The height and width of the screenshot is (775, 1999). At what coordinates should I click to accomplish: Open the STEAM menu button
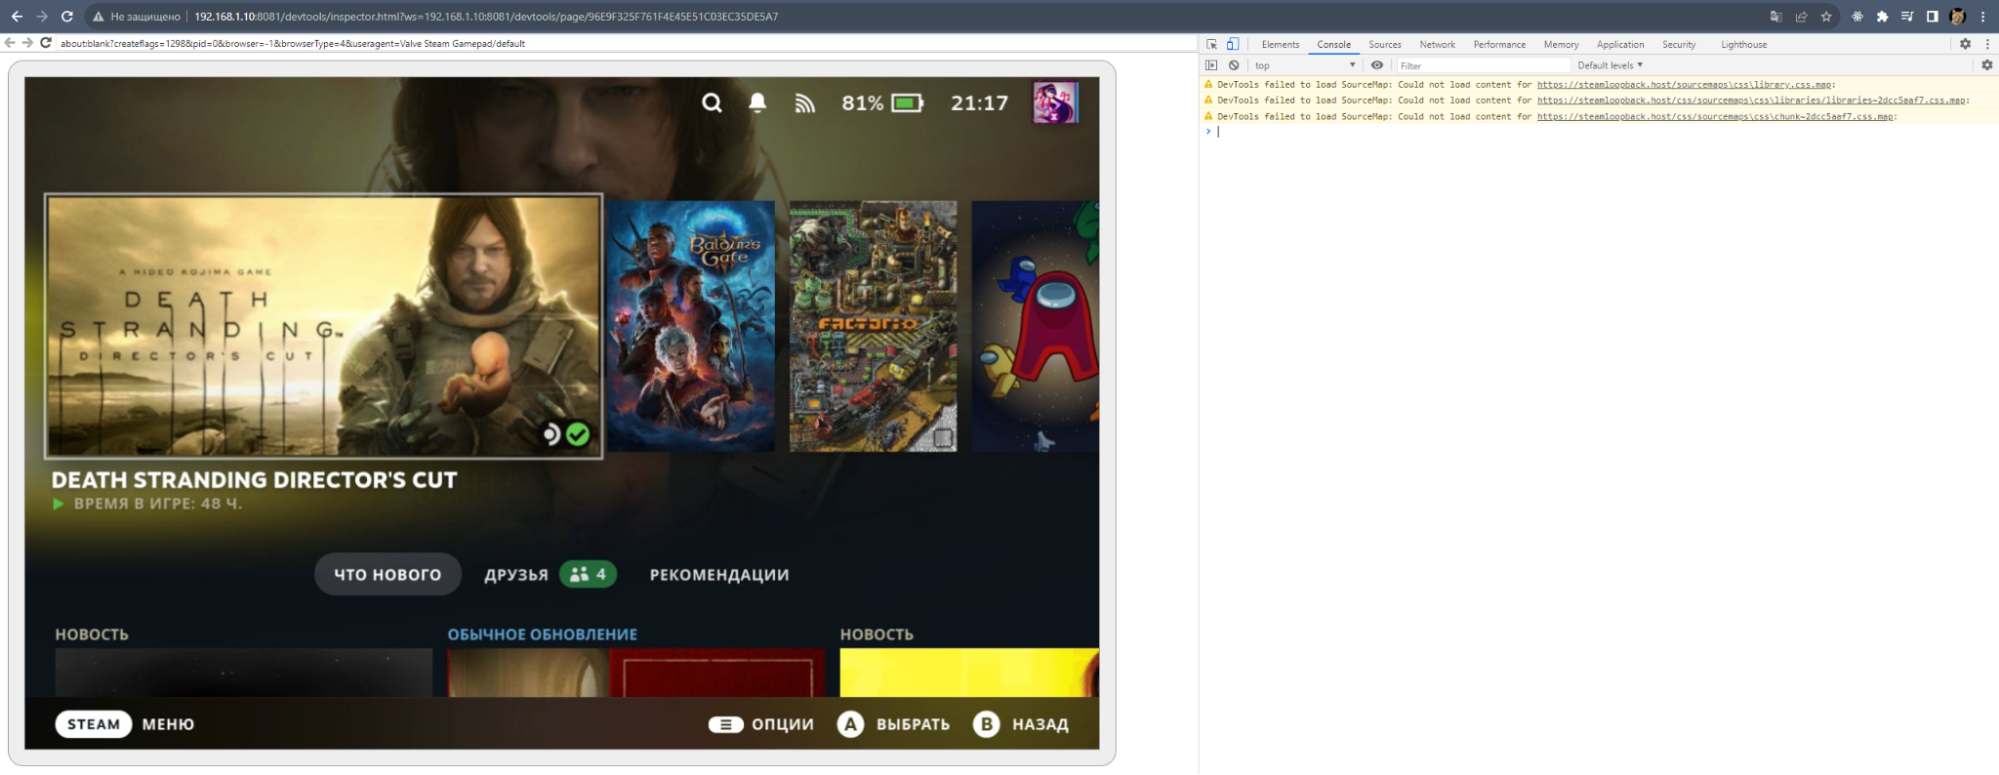(93, 724)
